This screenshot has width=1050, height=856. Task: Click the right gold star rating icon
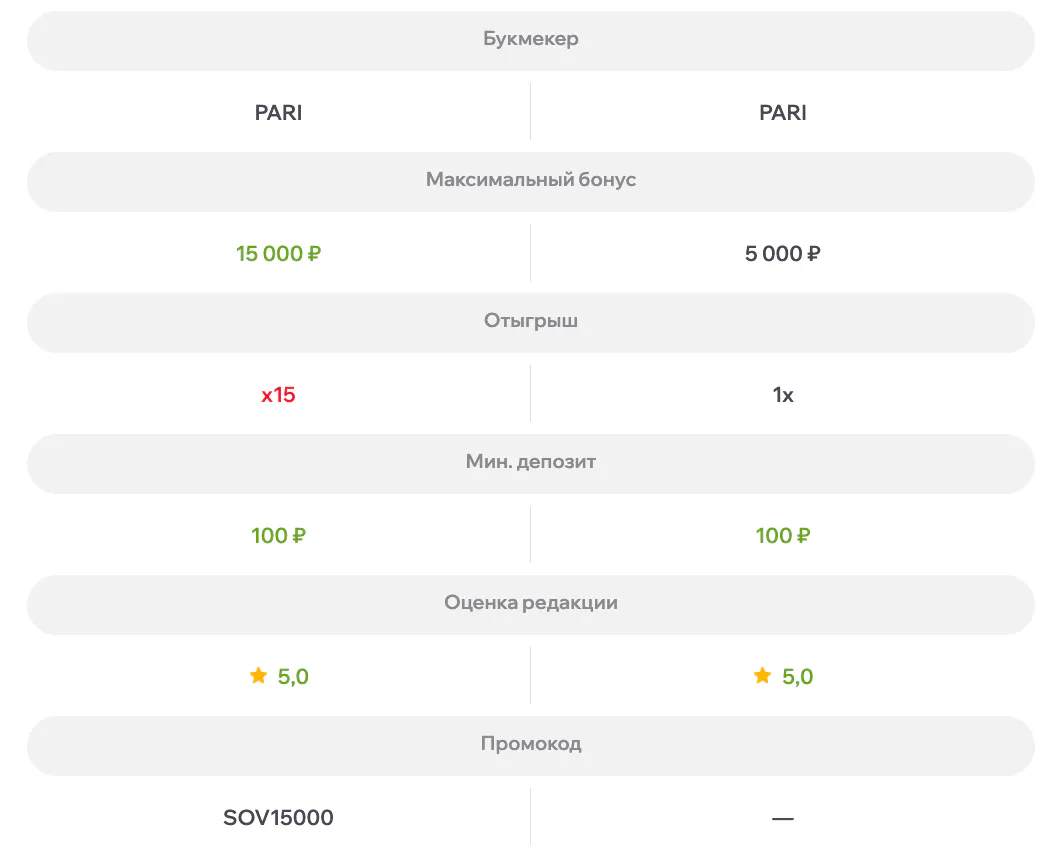762,675
